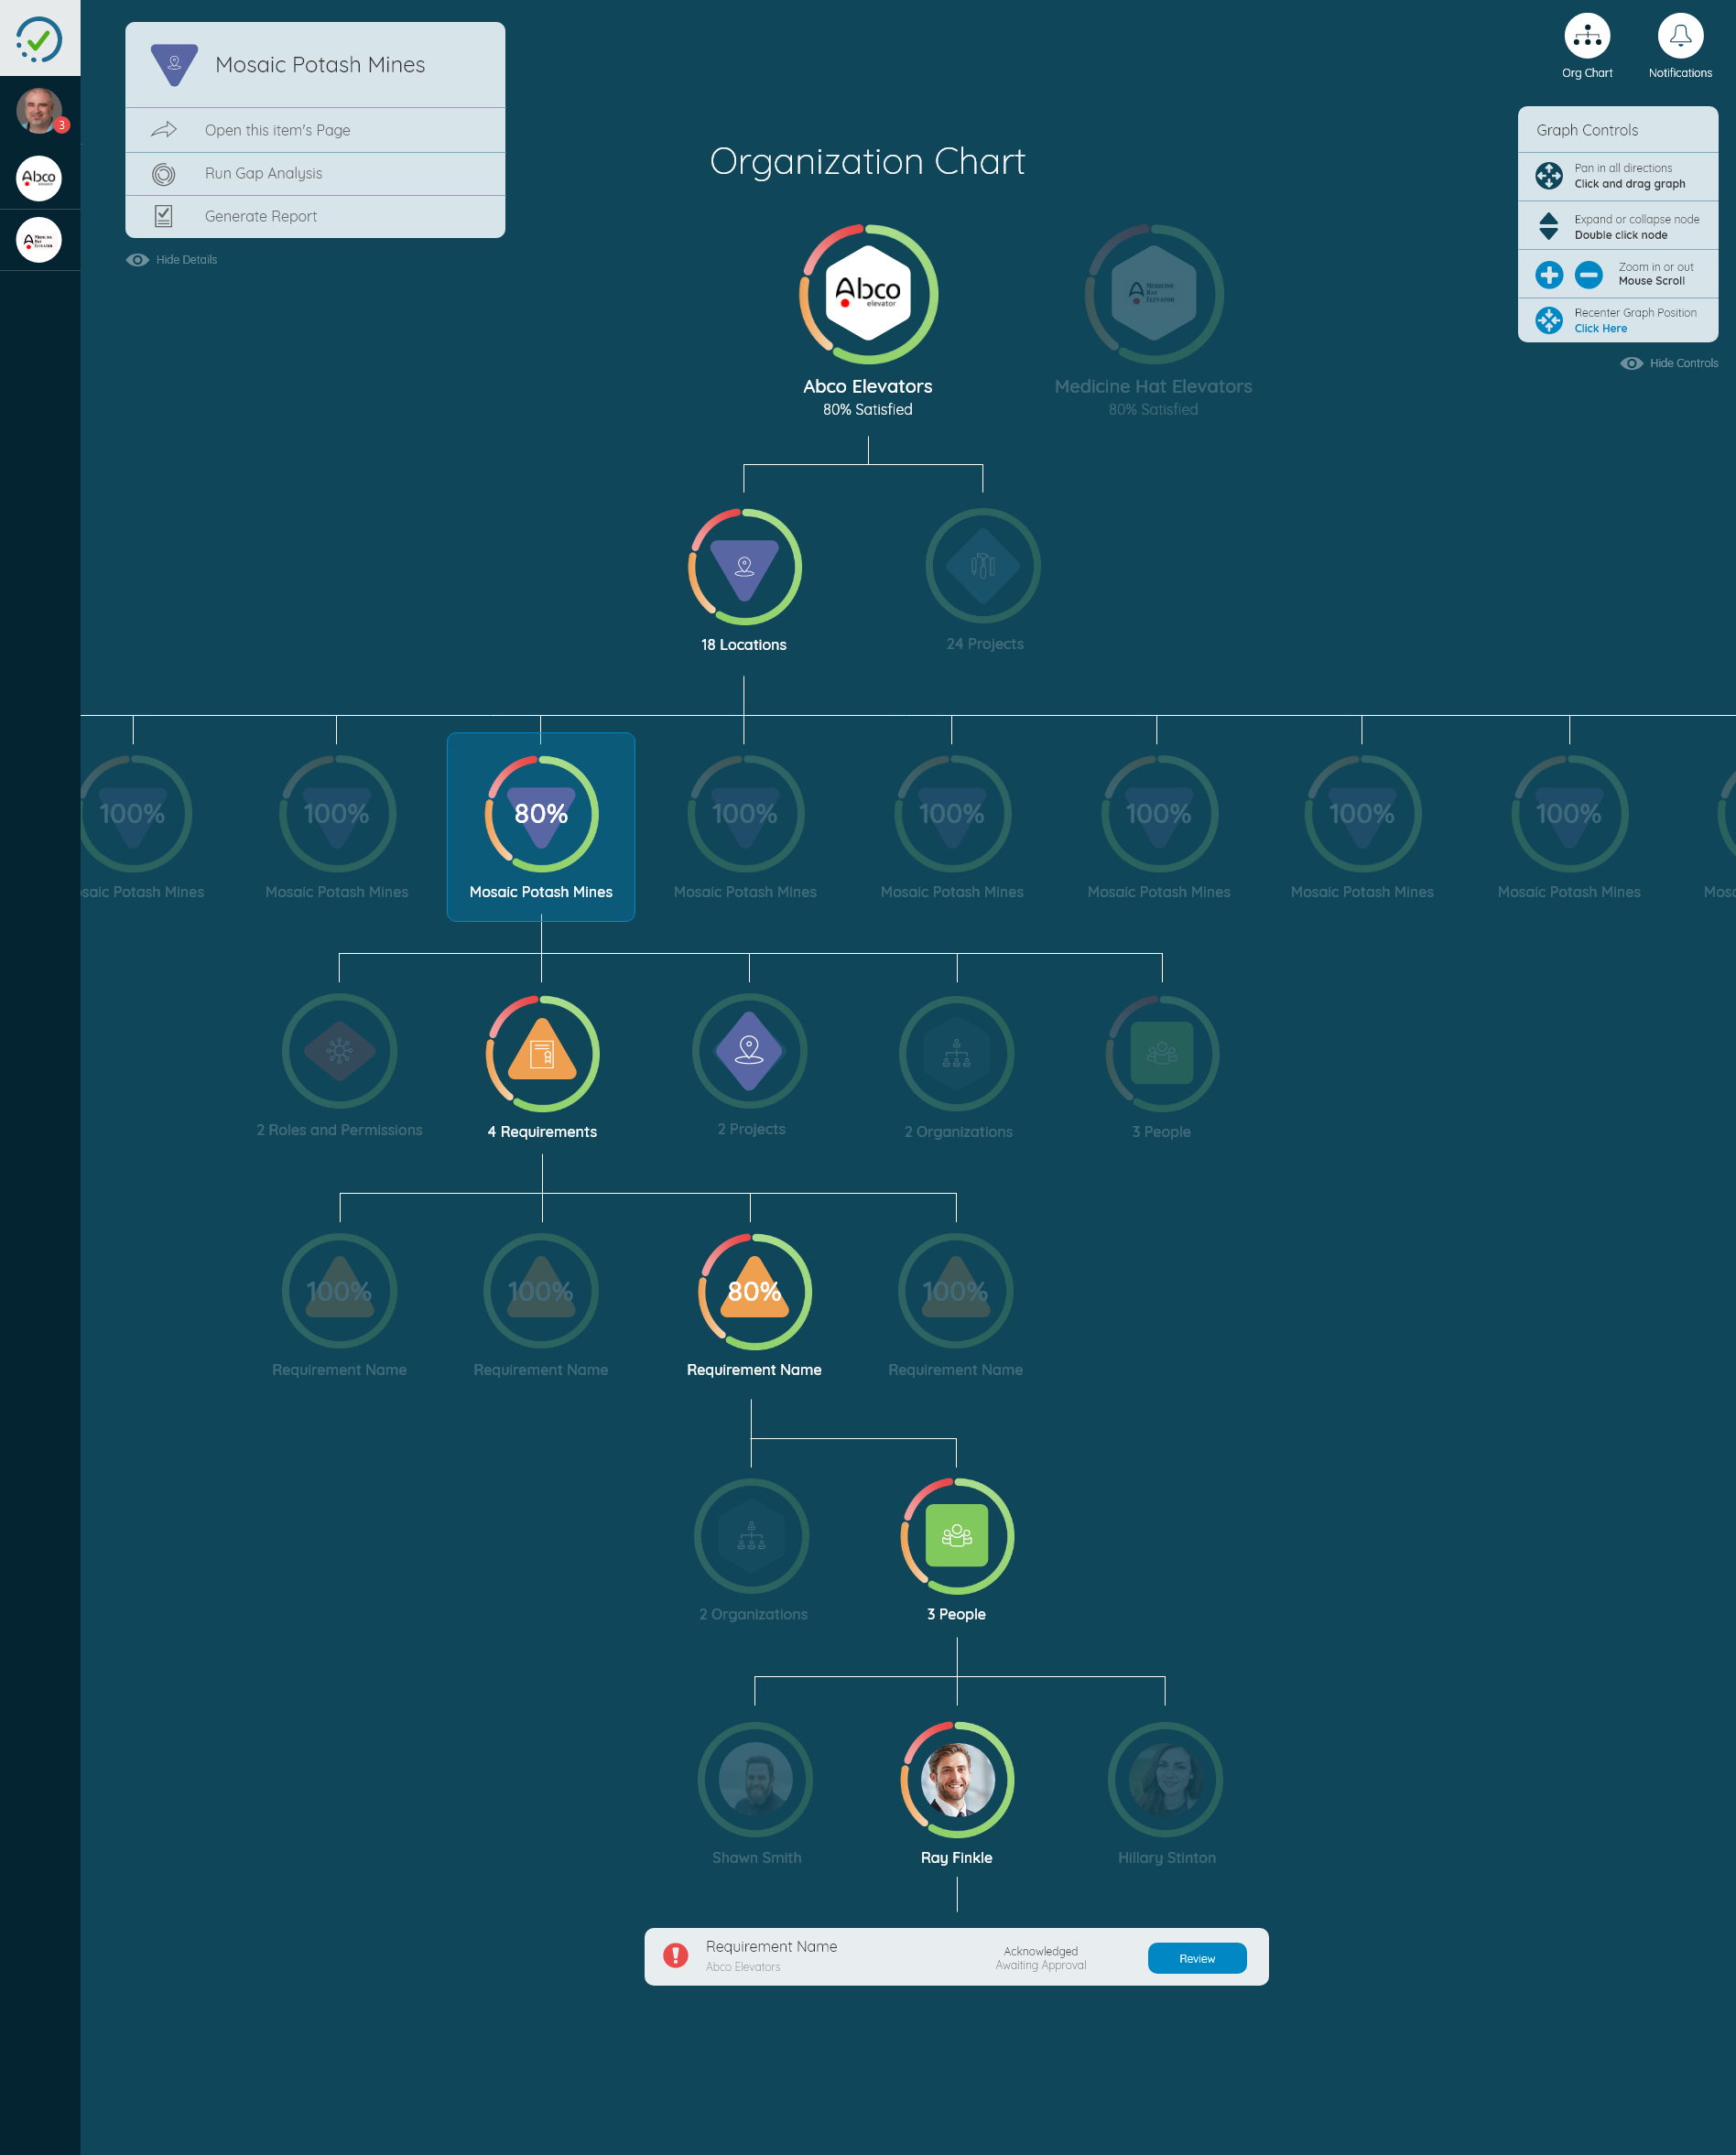
Task: Select the highlighted 3 People green node
Action: pyautogui.click(x=957, y=1536)
